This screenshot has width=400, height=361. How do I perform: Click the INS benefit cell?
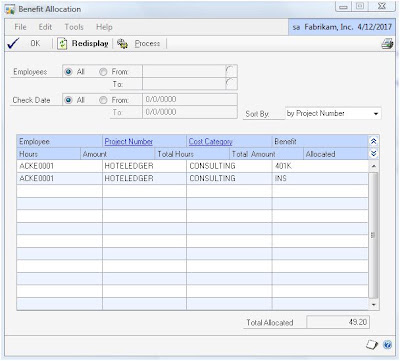click(320, 178)
